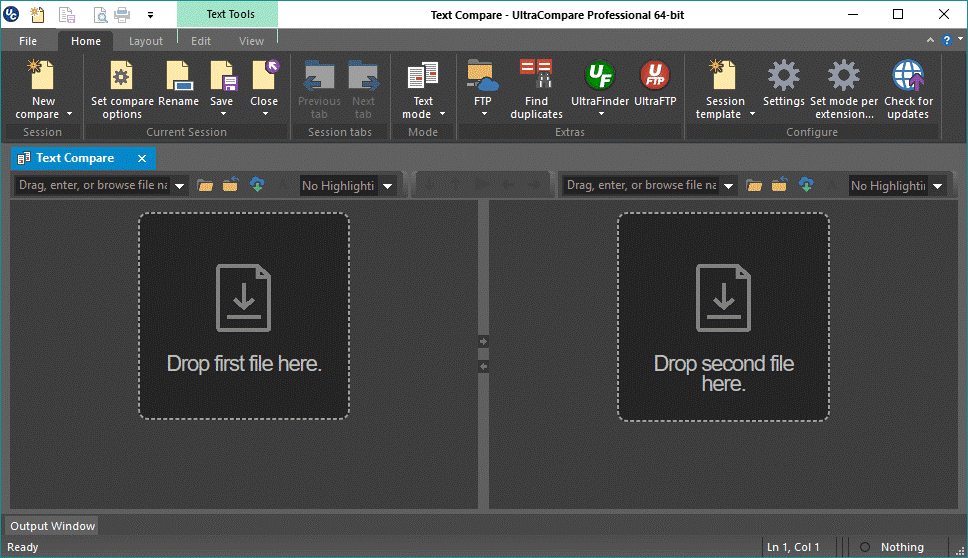The width and height of the screenshot is (968, 558).
Task: Click the right file path input field
Action: [641, 185]
